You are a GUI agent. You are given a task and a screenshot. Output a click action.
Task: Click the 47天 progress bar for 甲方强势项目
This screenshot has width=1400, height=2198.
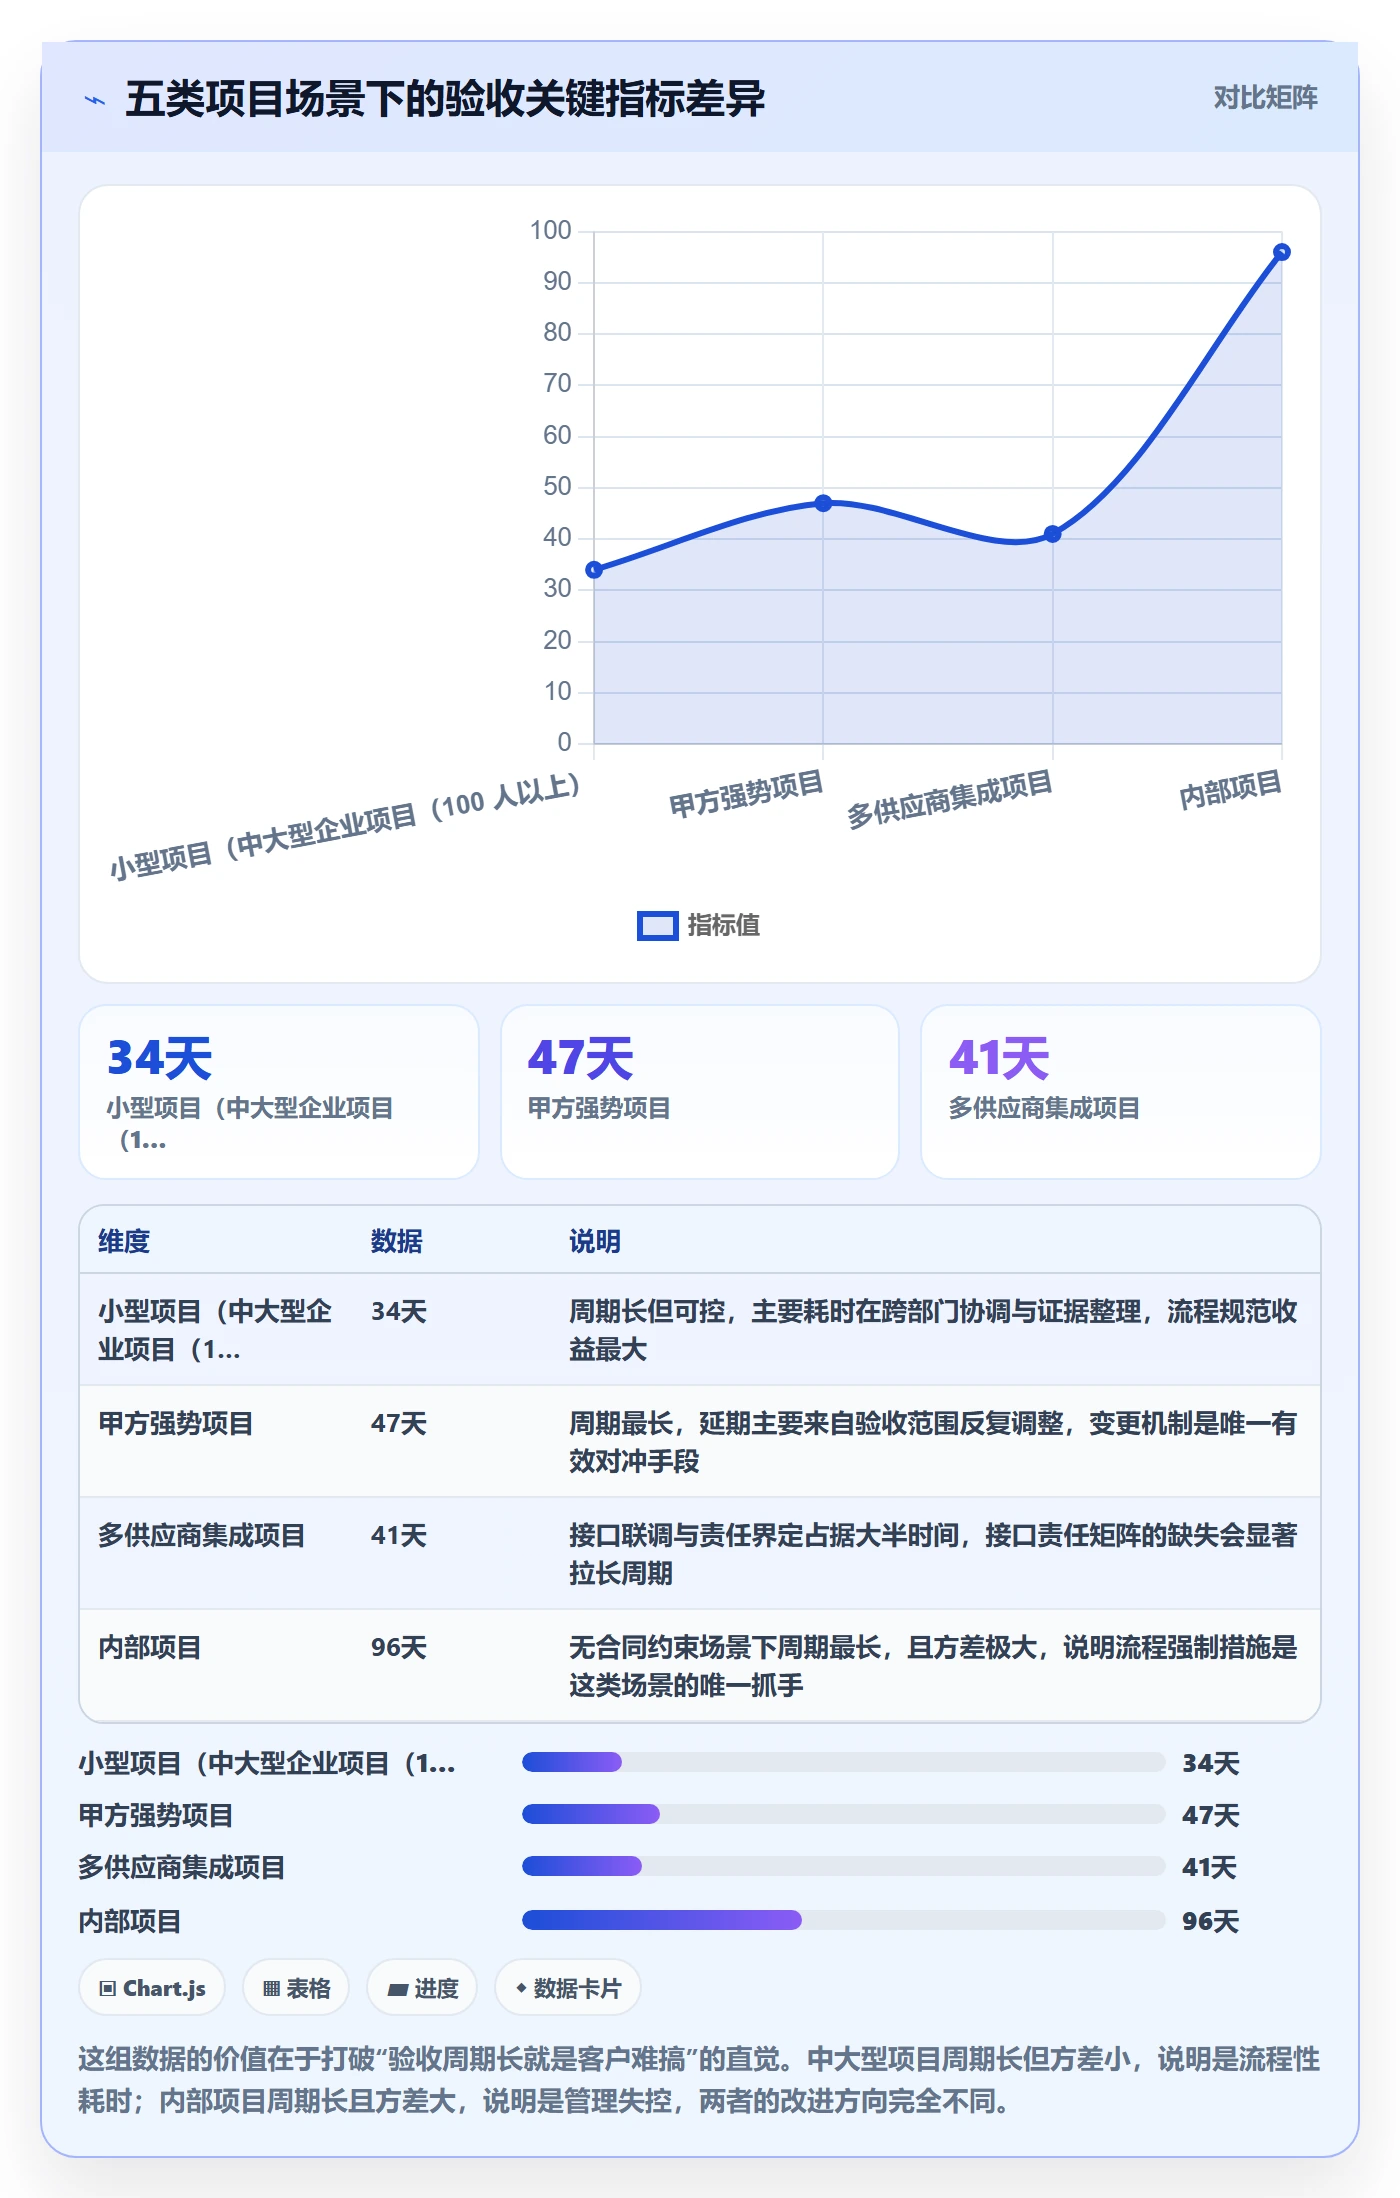(843, 1814)
